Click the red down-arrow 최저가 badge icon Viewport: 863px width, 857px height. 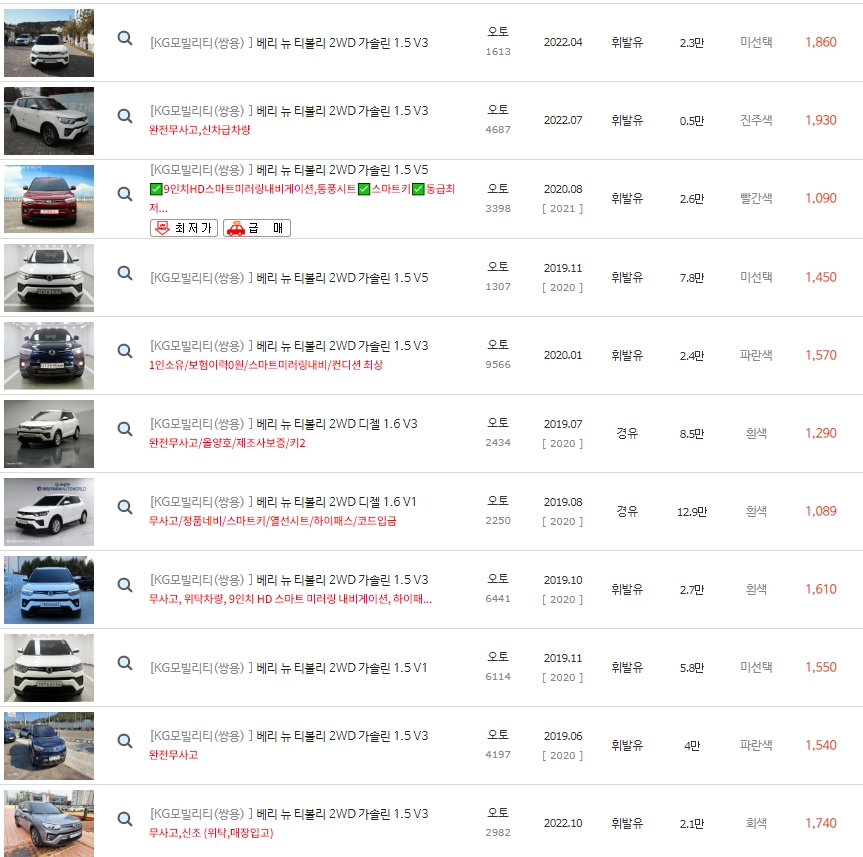click(x=163, y=228)
